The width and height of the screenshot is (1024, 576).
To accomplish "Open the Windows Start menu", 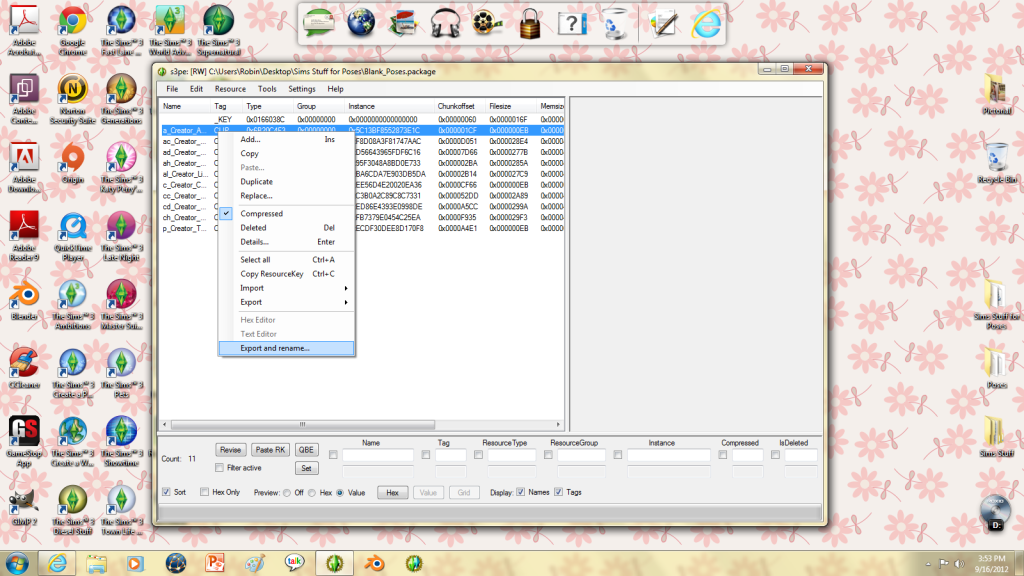I will tap(17, 562).
